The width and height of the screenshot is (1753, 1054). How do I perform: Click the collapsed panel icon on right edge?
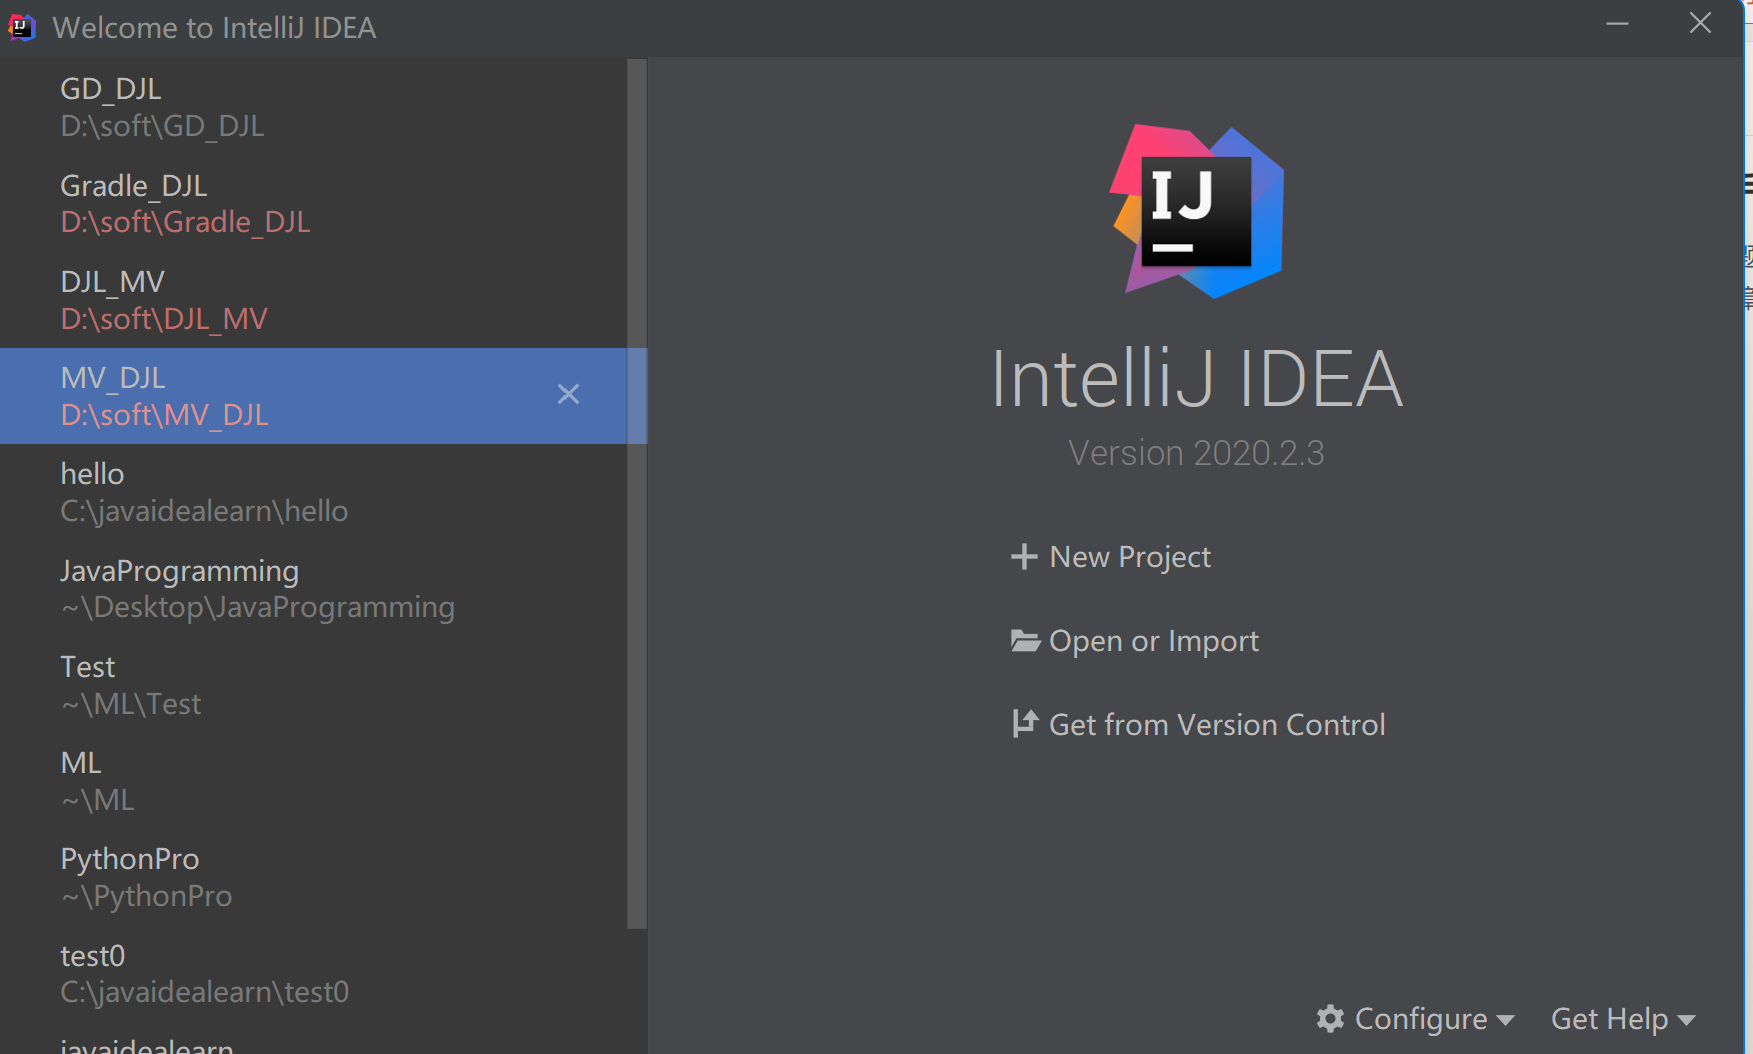pyautogui.click(x=1746, y=186)
